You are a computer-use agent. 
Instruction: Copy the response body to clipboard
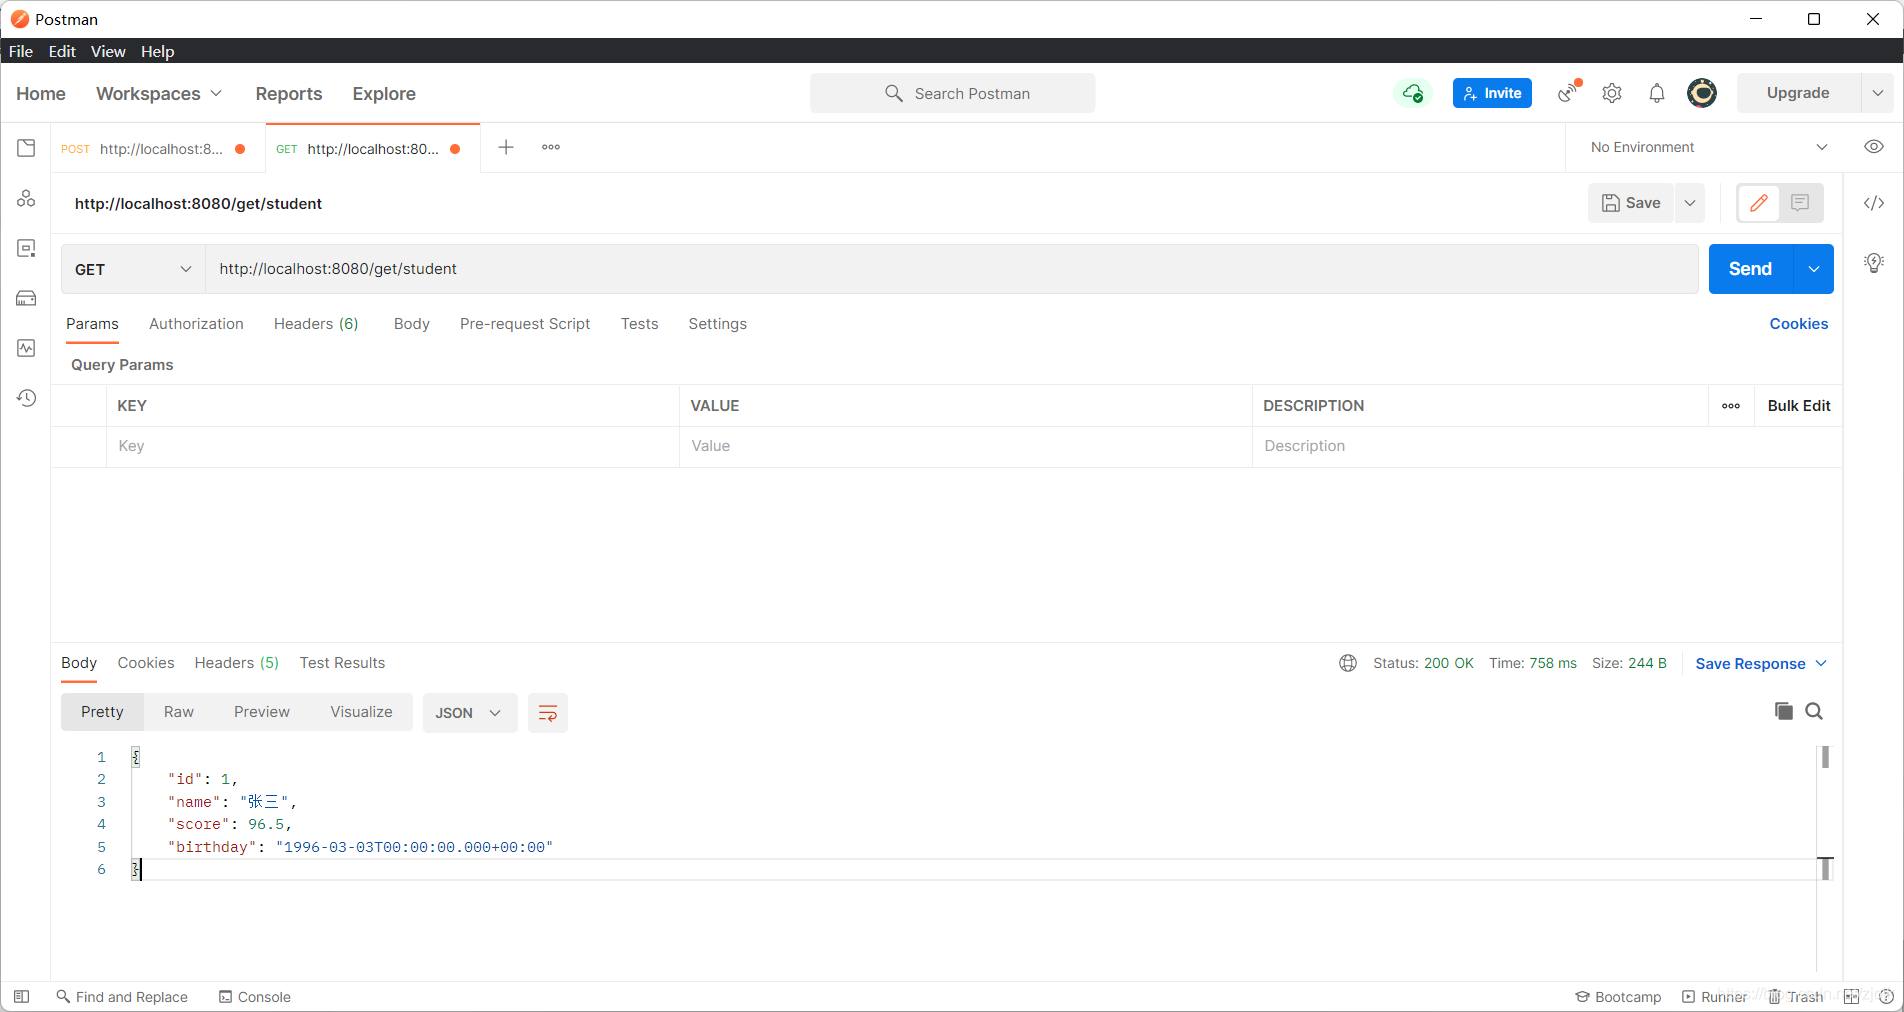click(x=1784, y=711)
